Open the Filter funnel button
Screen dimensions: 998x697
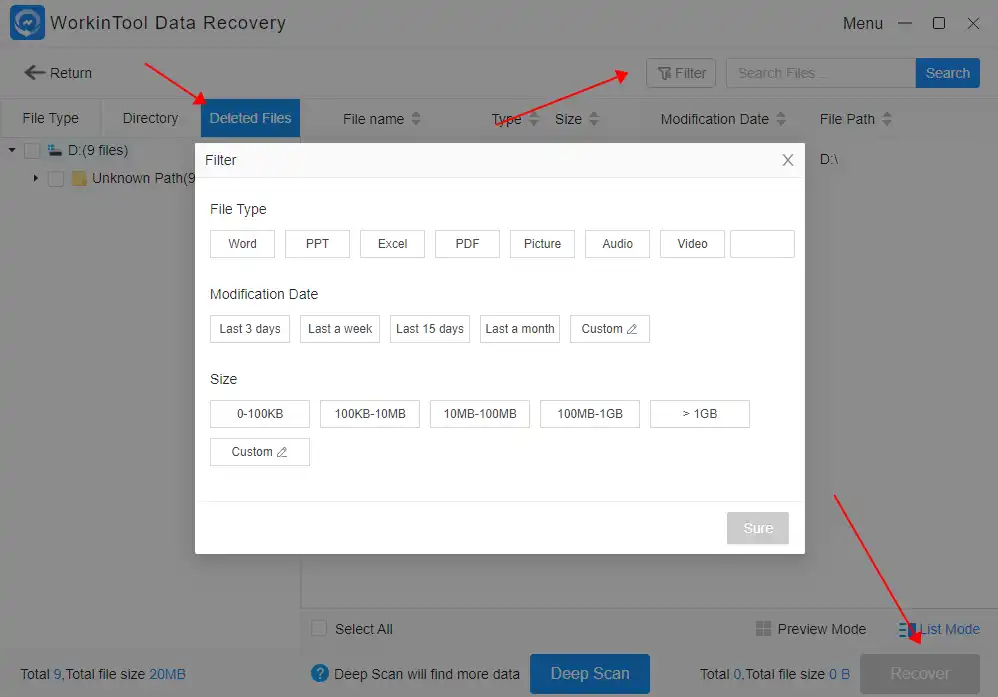point(681,73)
